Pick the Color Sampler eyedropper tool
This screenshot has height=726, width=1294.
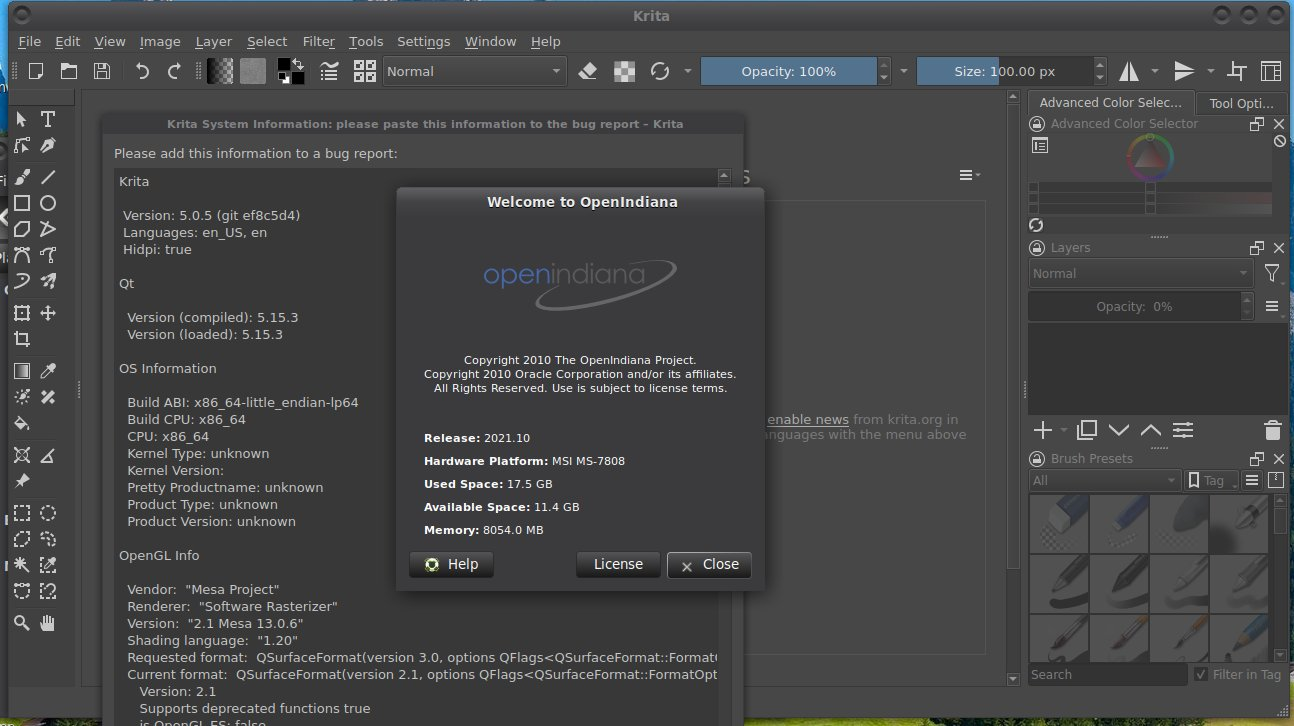47,371
